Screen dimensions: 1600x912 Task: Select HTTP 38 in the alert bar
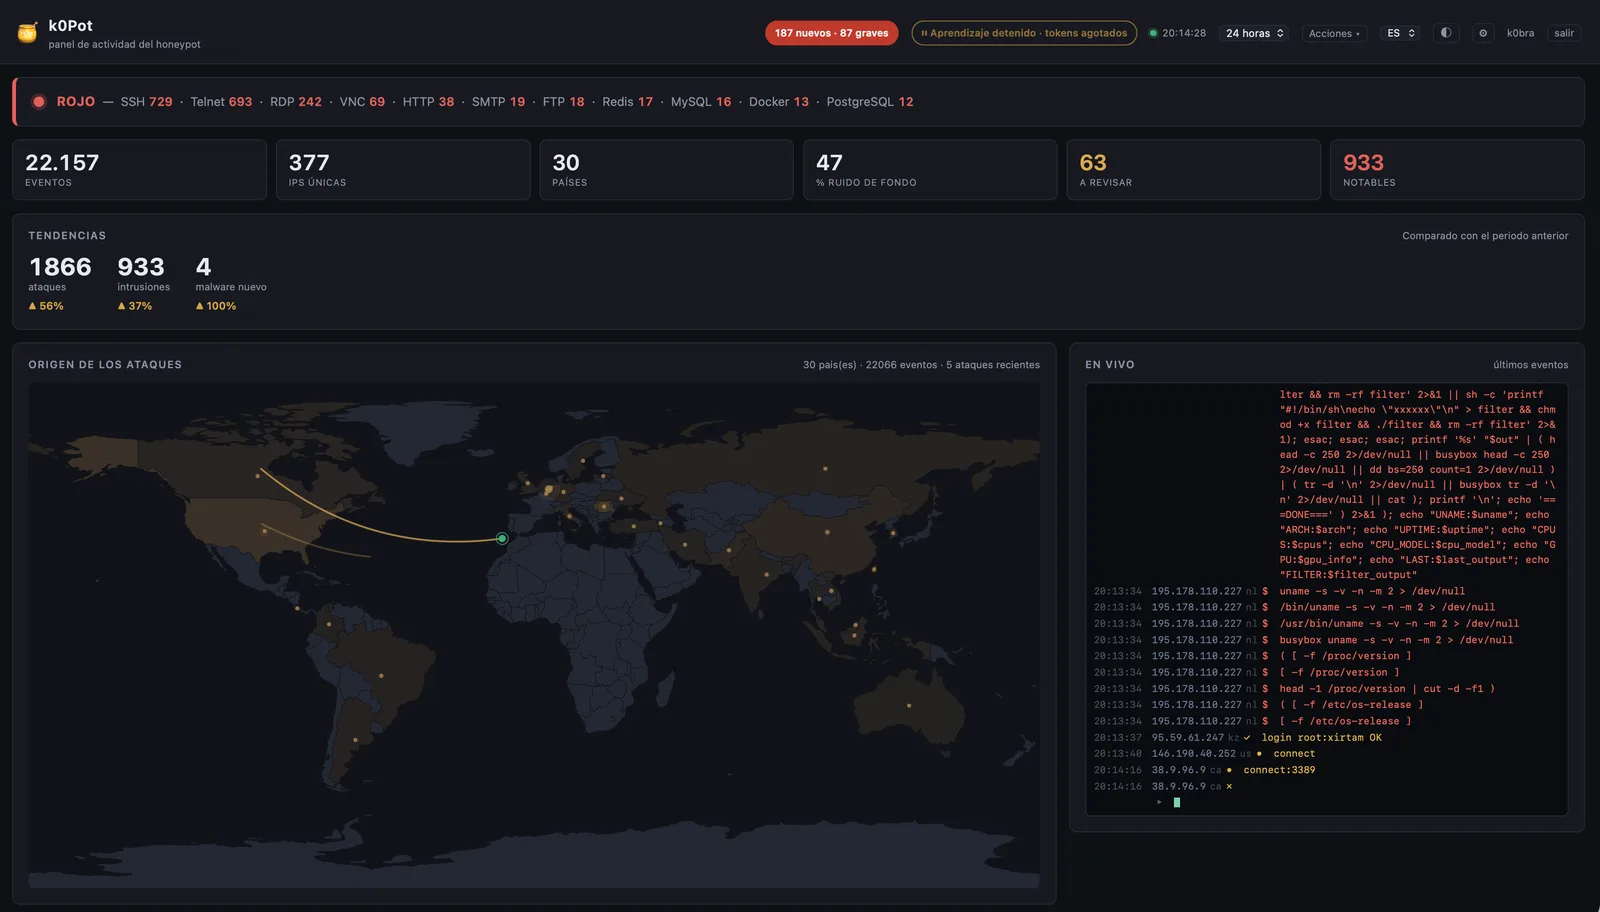[428, 102]
